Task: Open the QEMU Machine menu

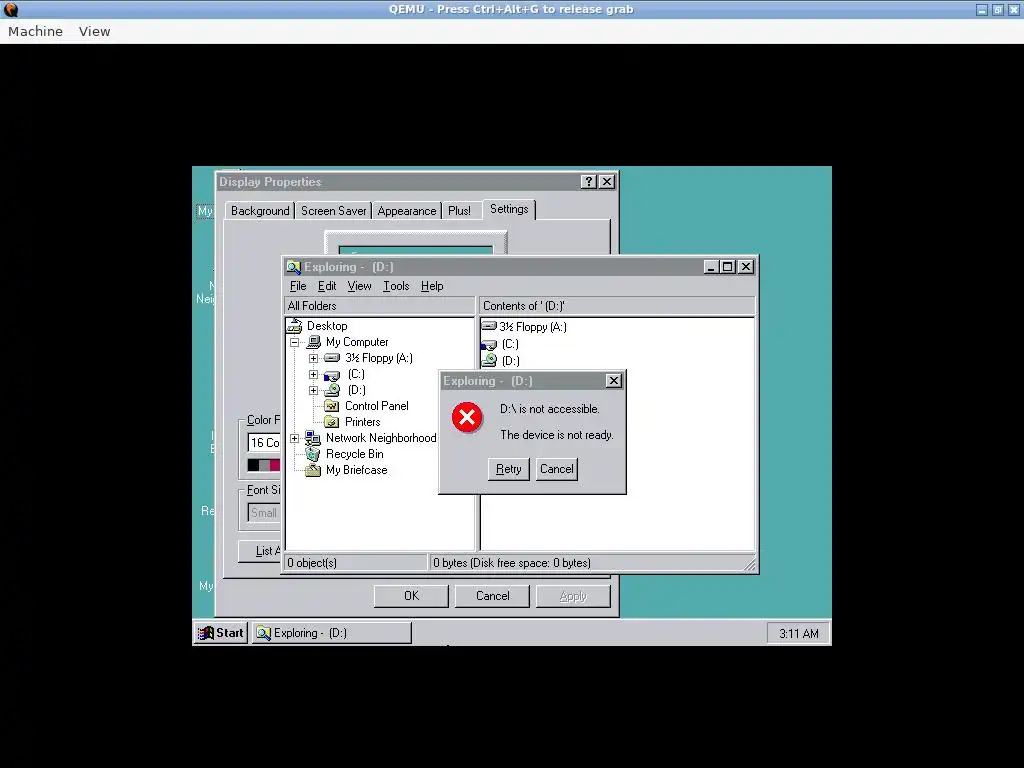Action: tap(35, 31)
